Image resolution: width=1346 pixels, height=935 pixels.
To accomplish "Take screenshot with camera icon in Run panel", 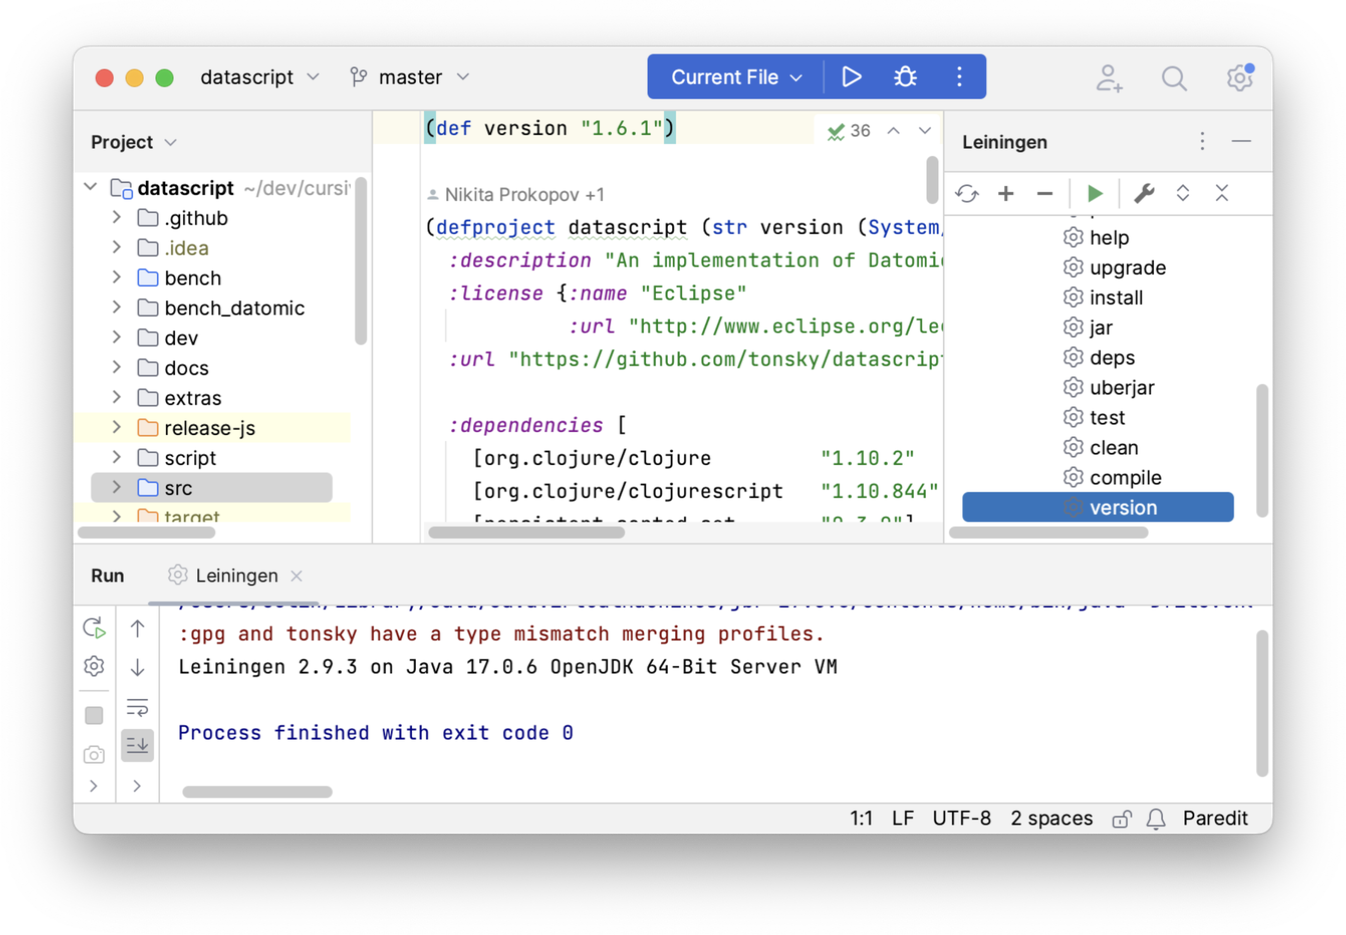I will pos(94,754).
